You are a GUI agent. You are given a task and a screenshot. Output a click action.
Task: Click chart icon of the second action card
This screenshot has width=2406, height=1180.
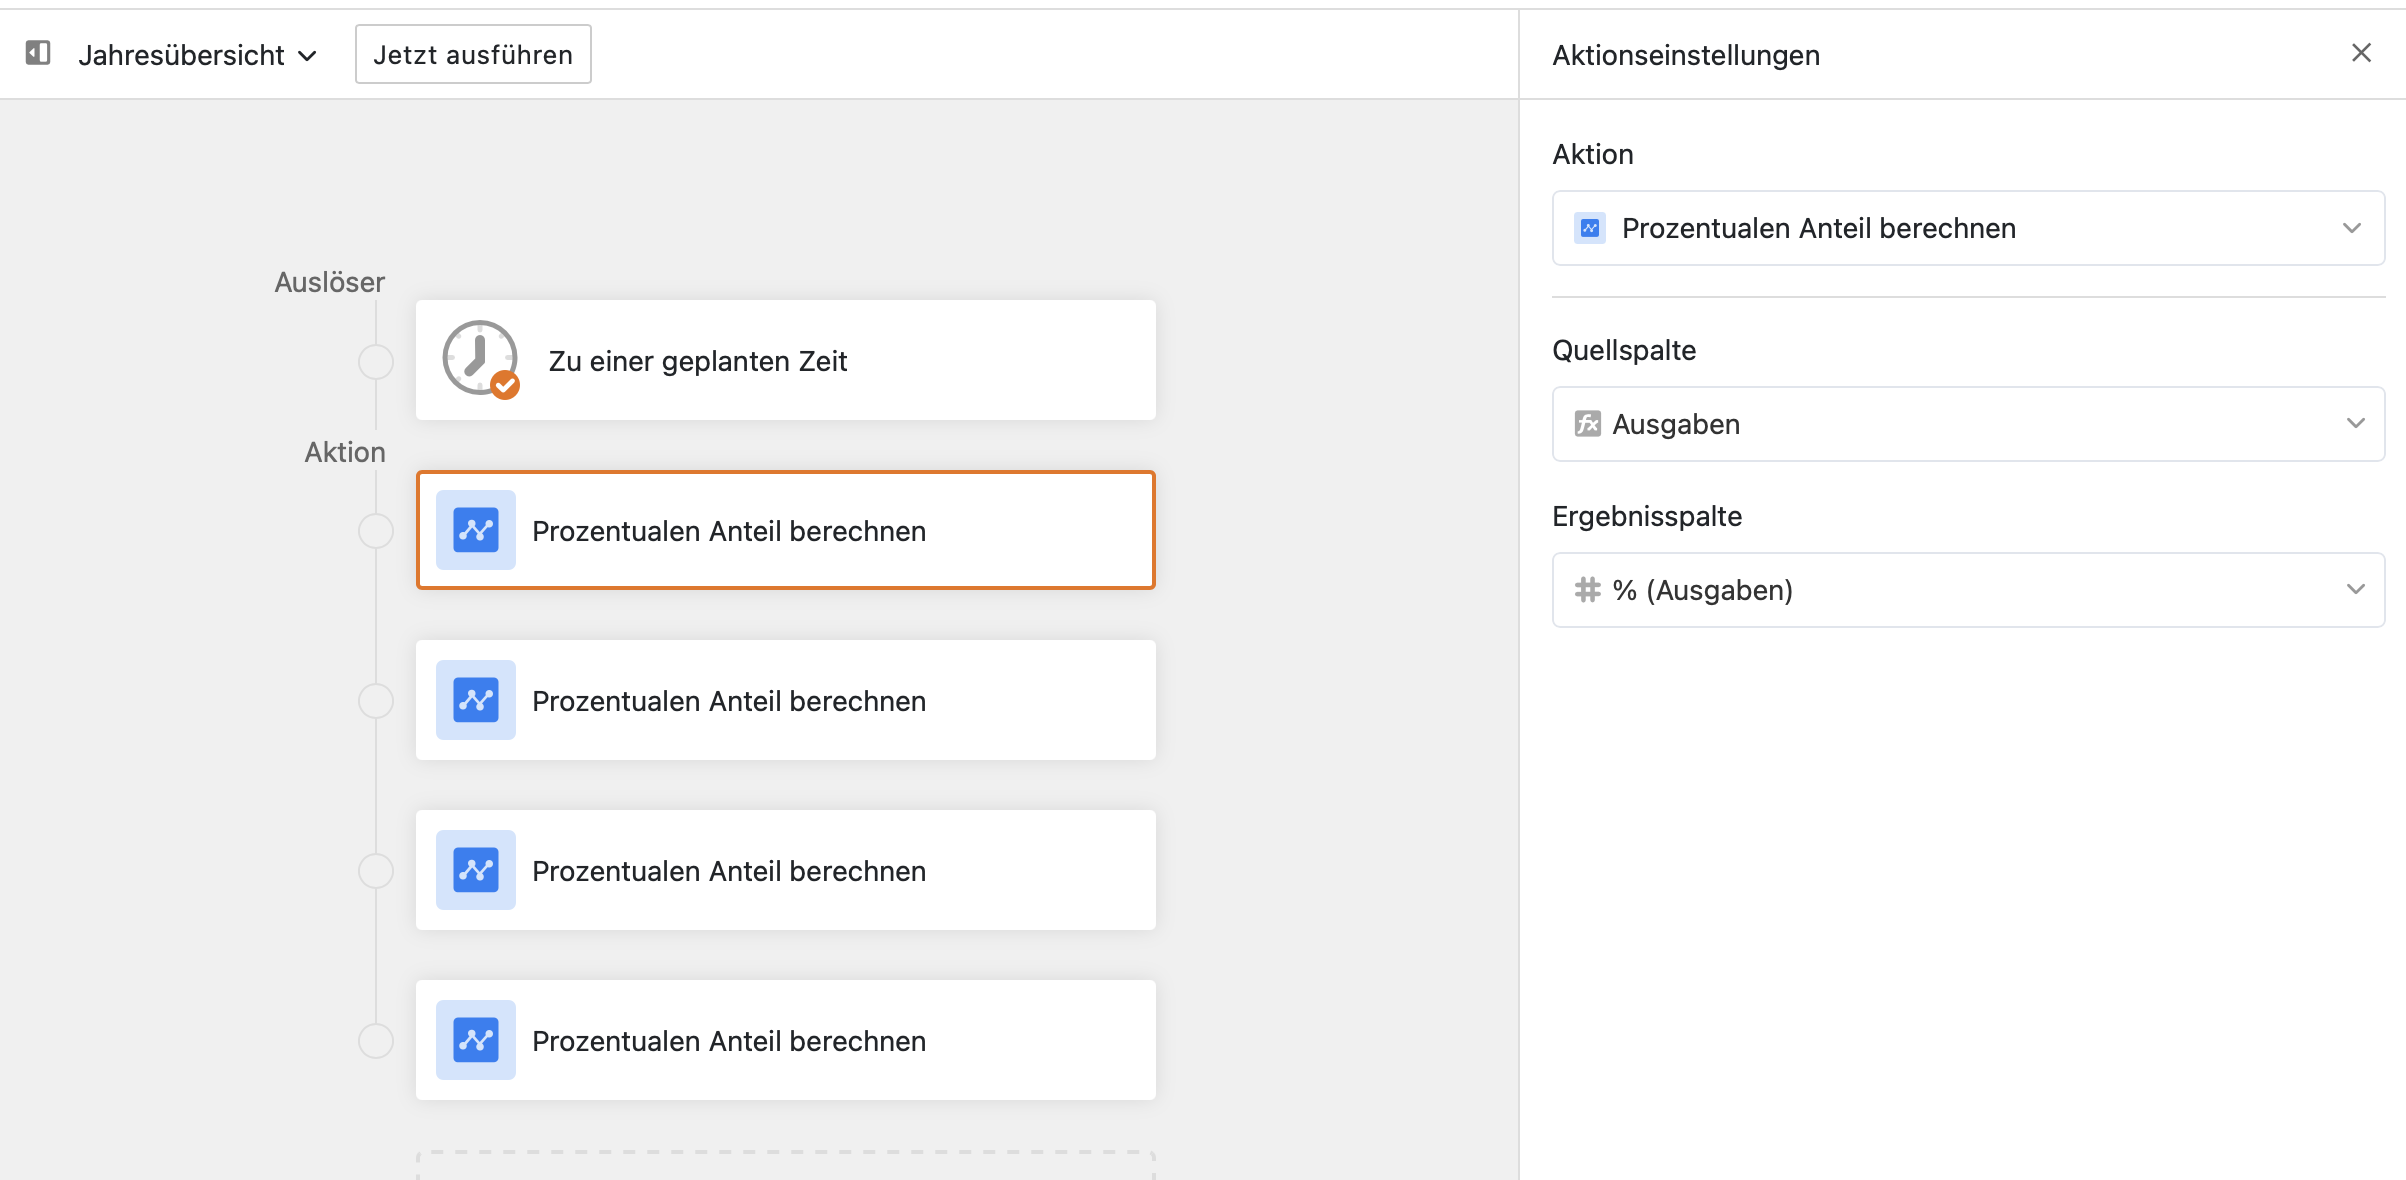[476, 700]
